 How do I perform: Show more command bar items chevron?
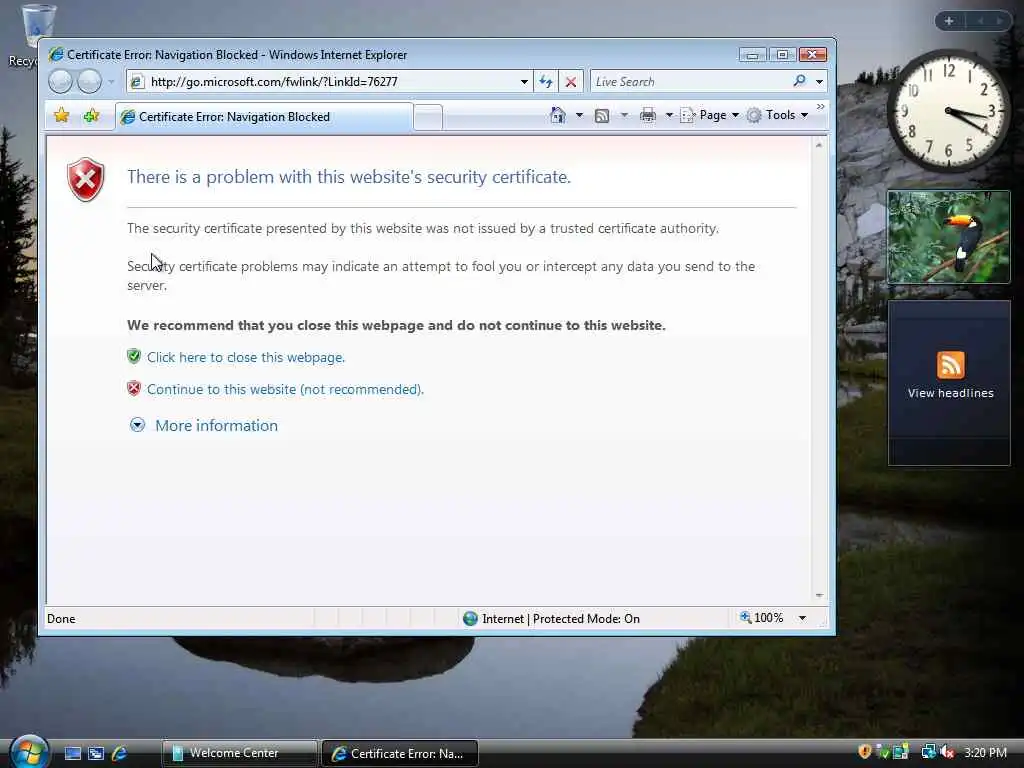click(820, 106)
